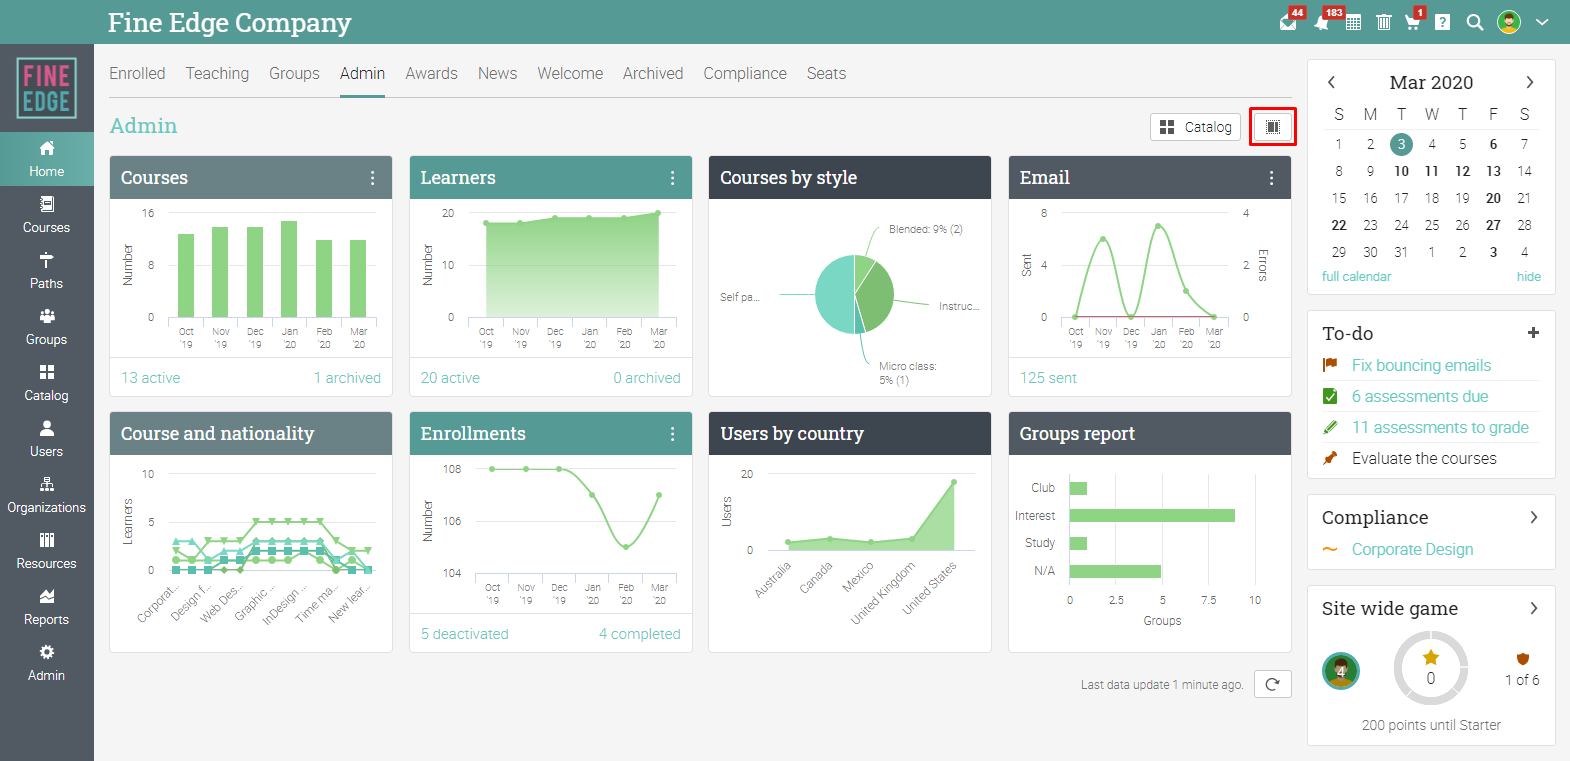
Task: Check the 6 assessments due checkbox
Action: tap(1330, 396)
